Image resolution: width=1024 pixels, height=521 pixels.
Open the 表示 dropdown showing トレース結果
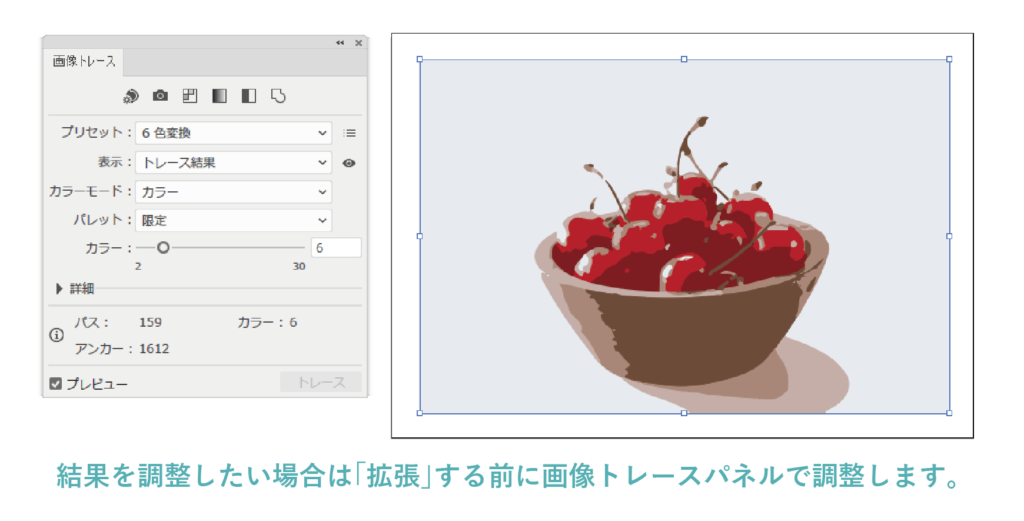pyautogui.click(x=234, y=163)
